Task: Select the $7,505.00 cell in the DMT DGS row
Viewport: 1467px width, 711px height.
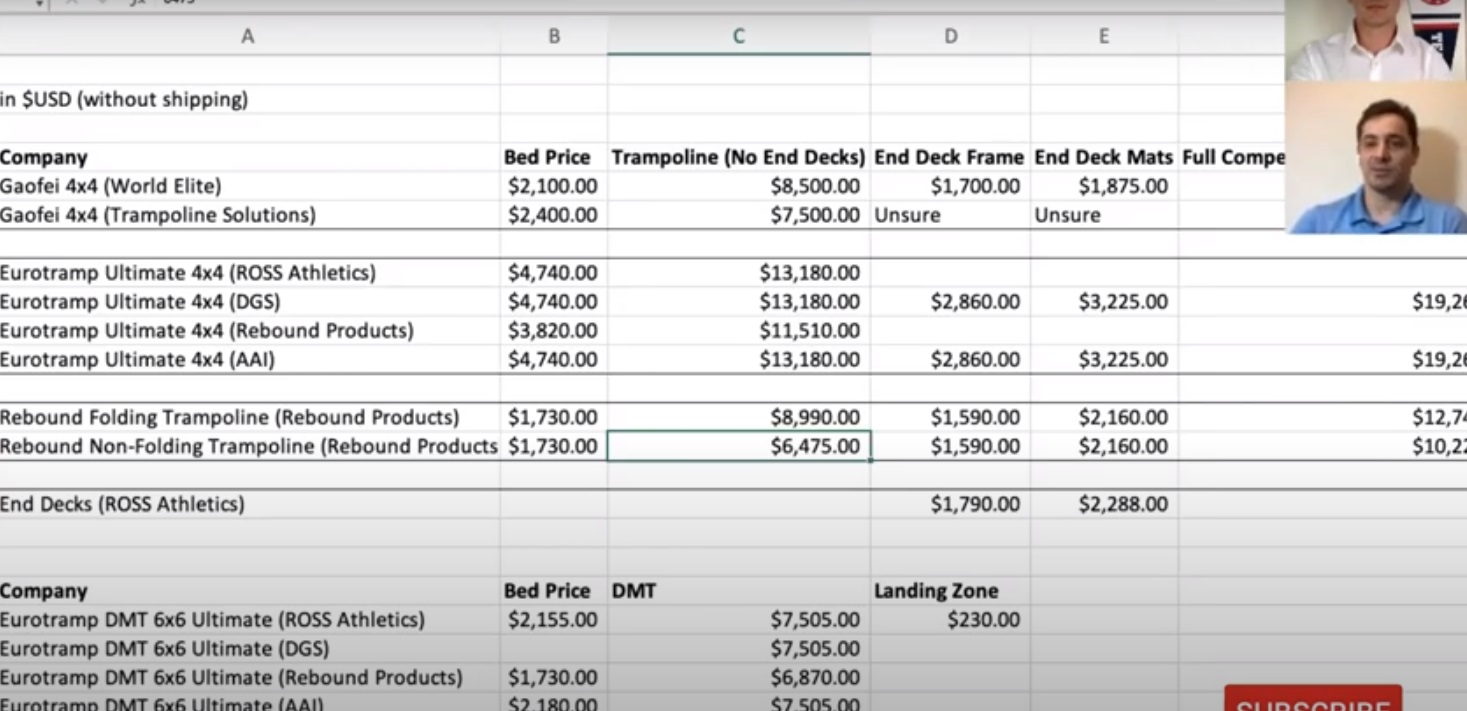Action: pyautogui.click(x=739, y=648)
